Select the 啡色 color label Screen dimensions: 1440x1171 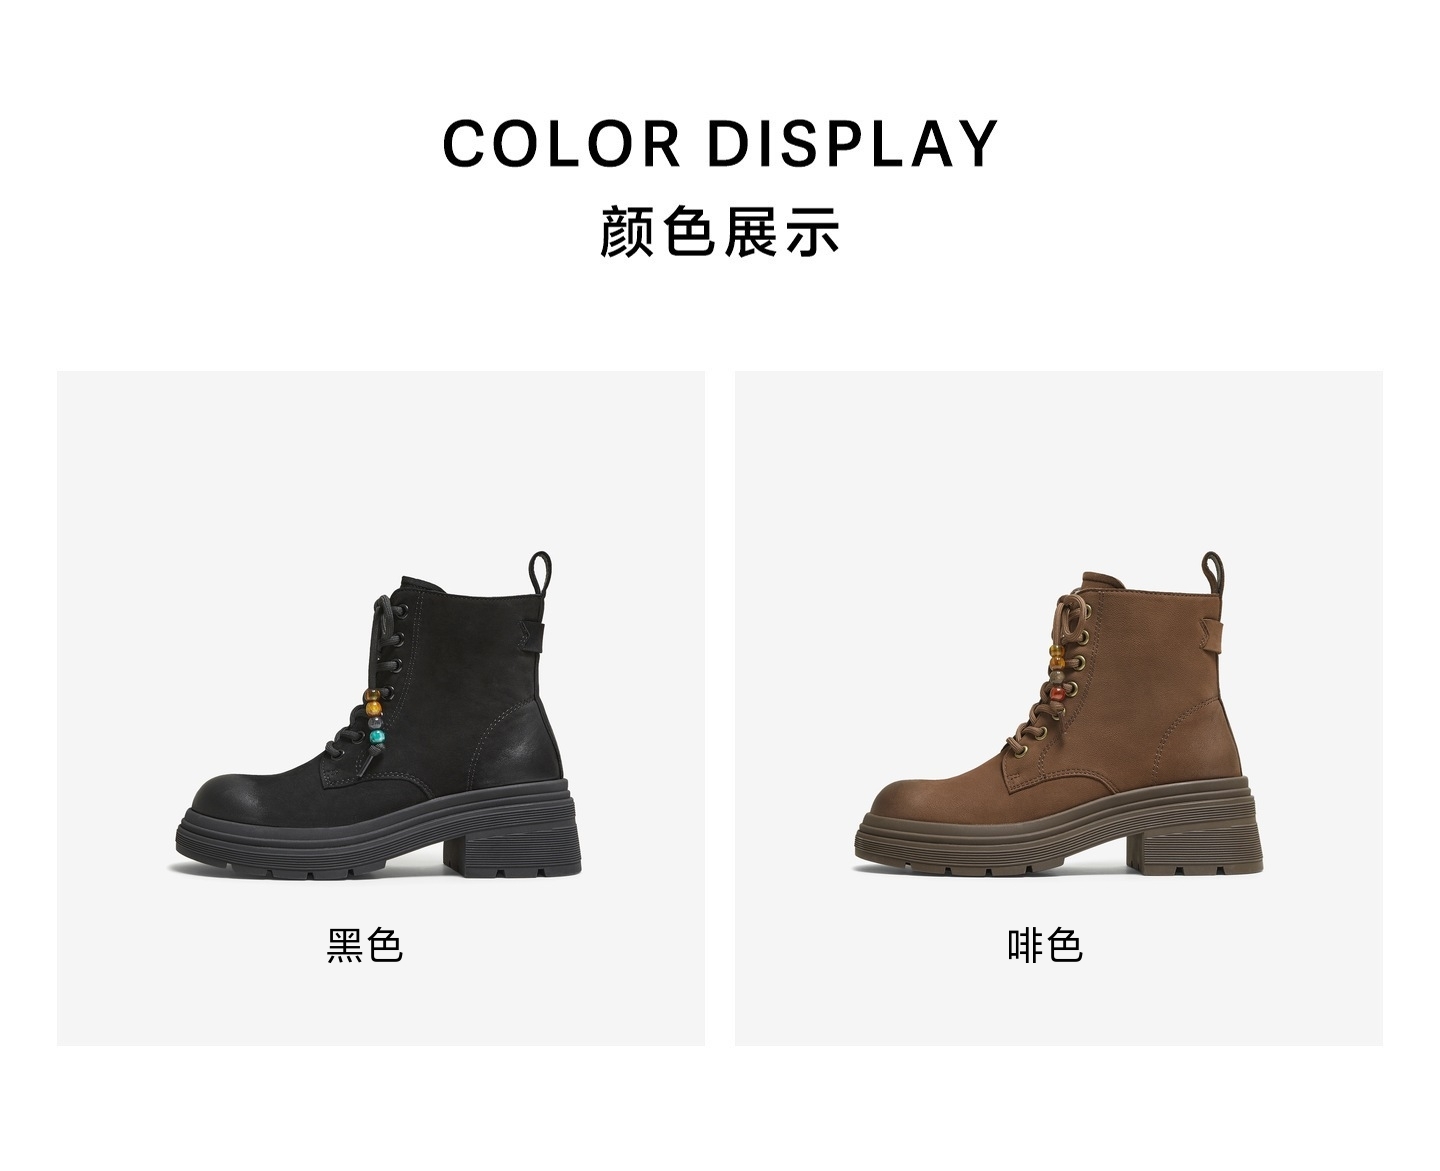tap(1045, 945)
